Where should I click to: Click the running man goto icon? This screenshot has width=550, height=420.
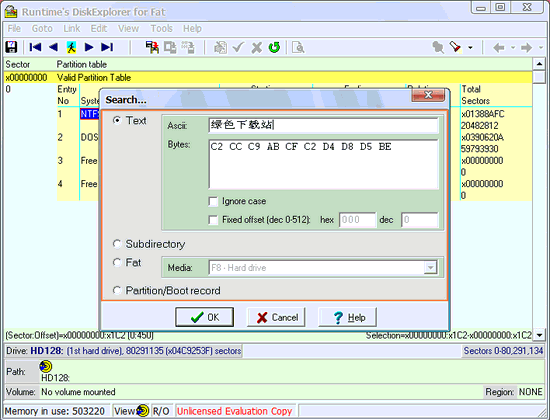(x=71, y=47)
